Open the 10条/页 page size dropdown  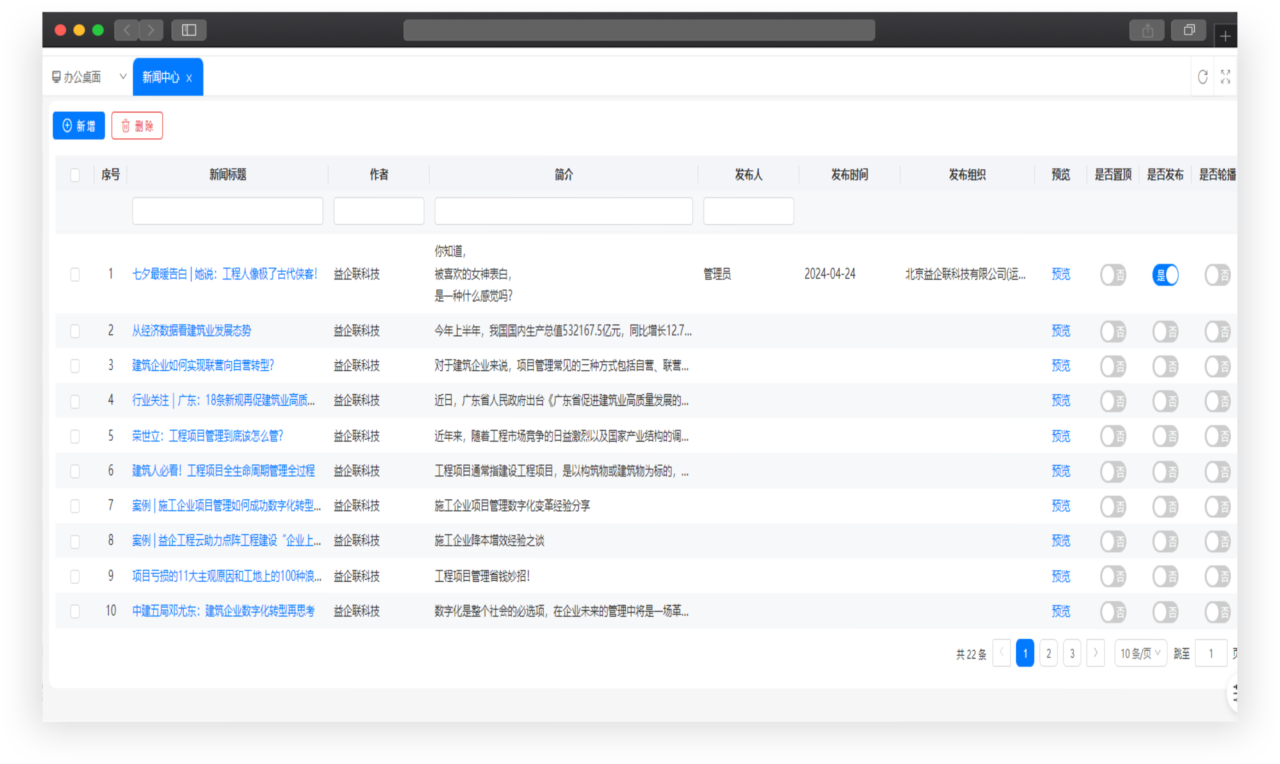pyautogui.click(x=1141, y=654)
